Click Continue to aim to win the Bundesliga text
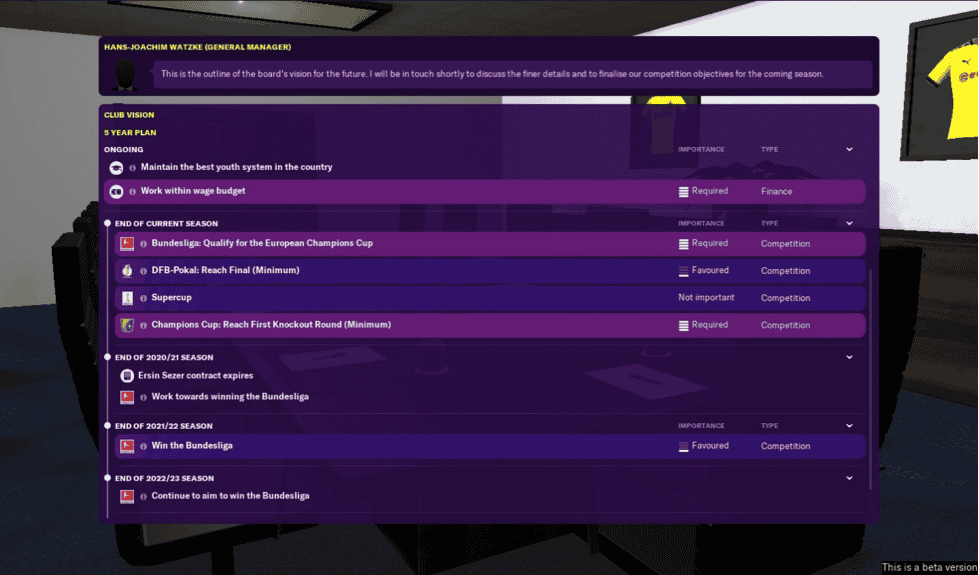This screenshot has height=575, width=979. point(230,496)
